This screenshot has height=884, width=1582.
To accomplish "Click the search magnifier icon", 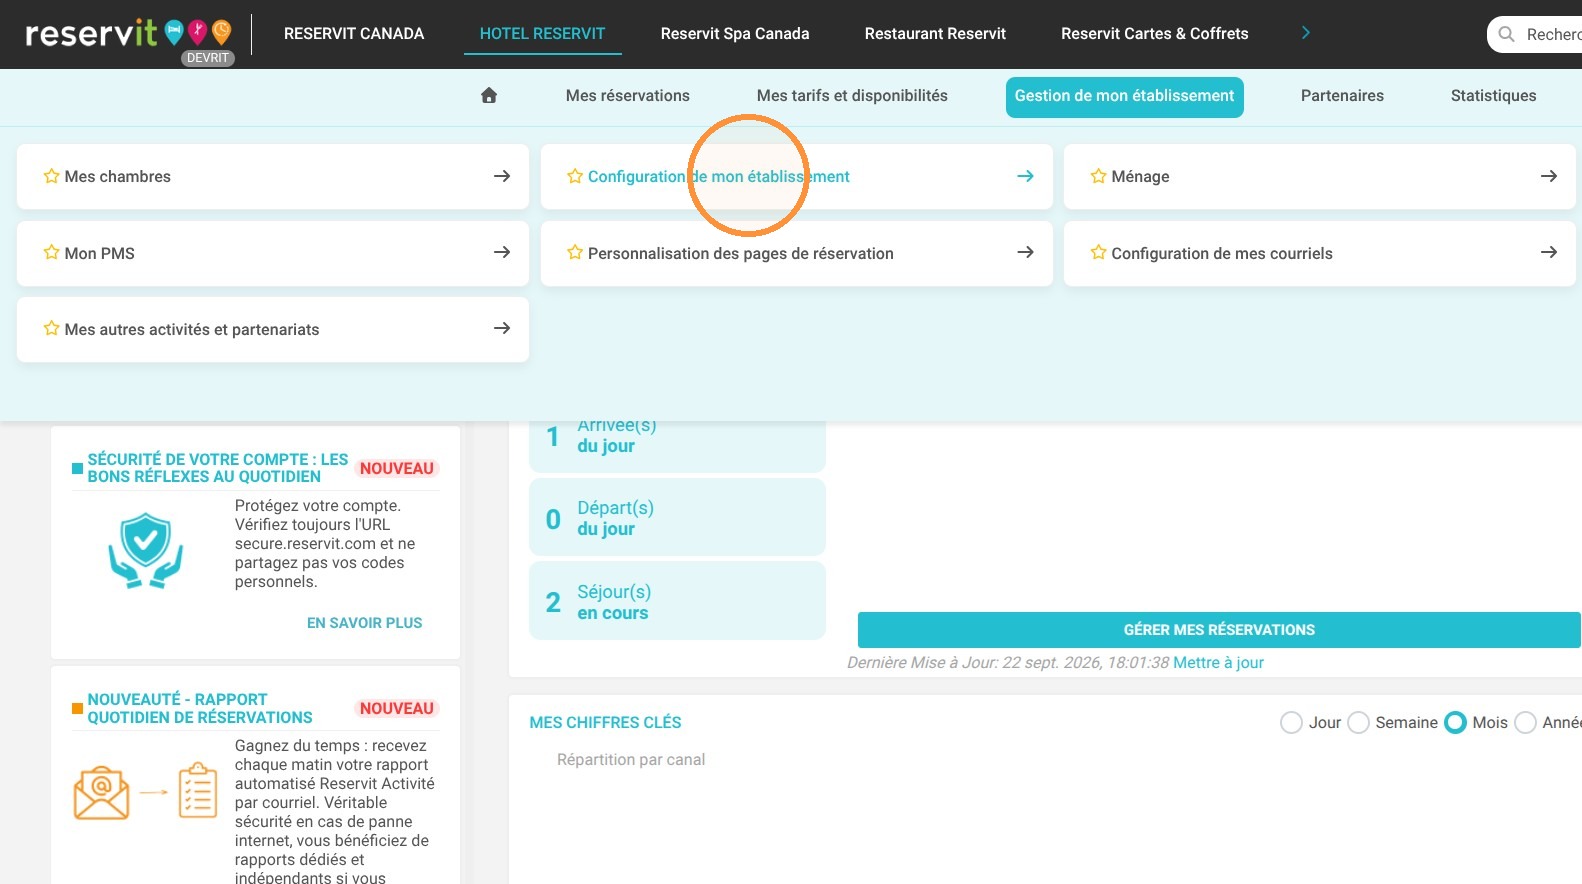I will 1506,34.
